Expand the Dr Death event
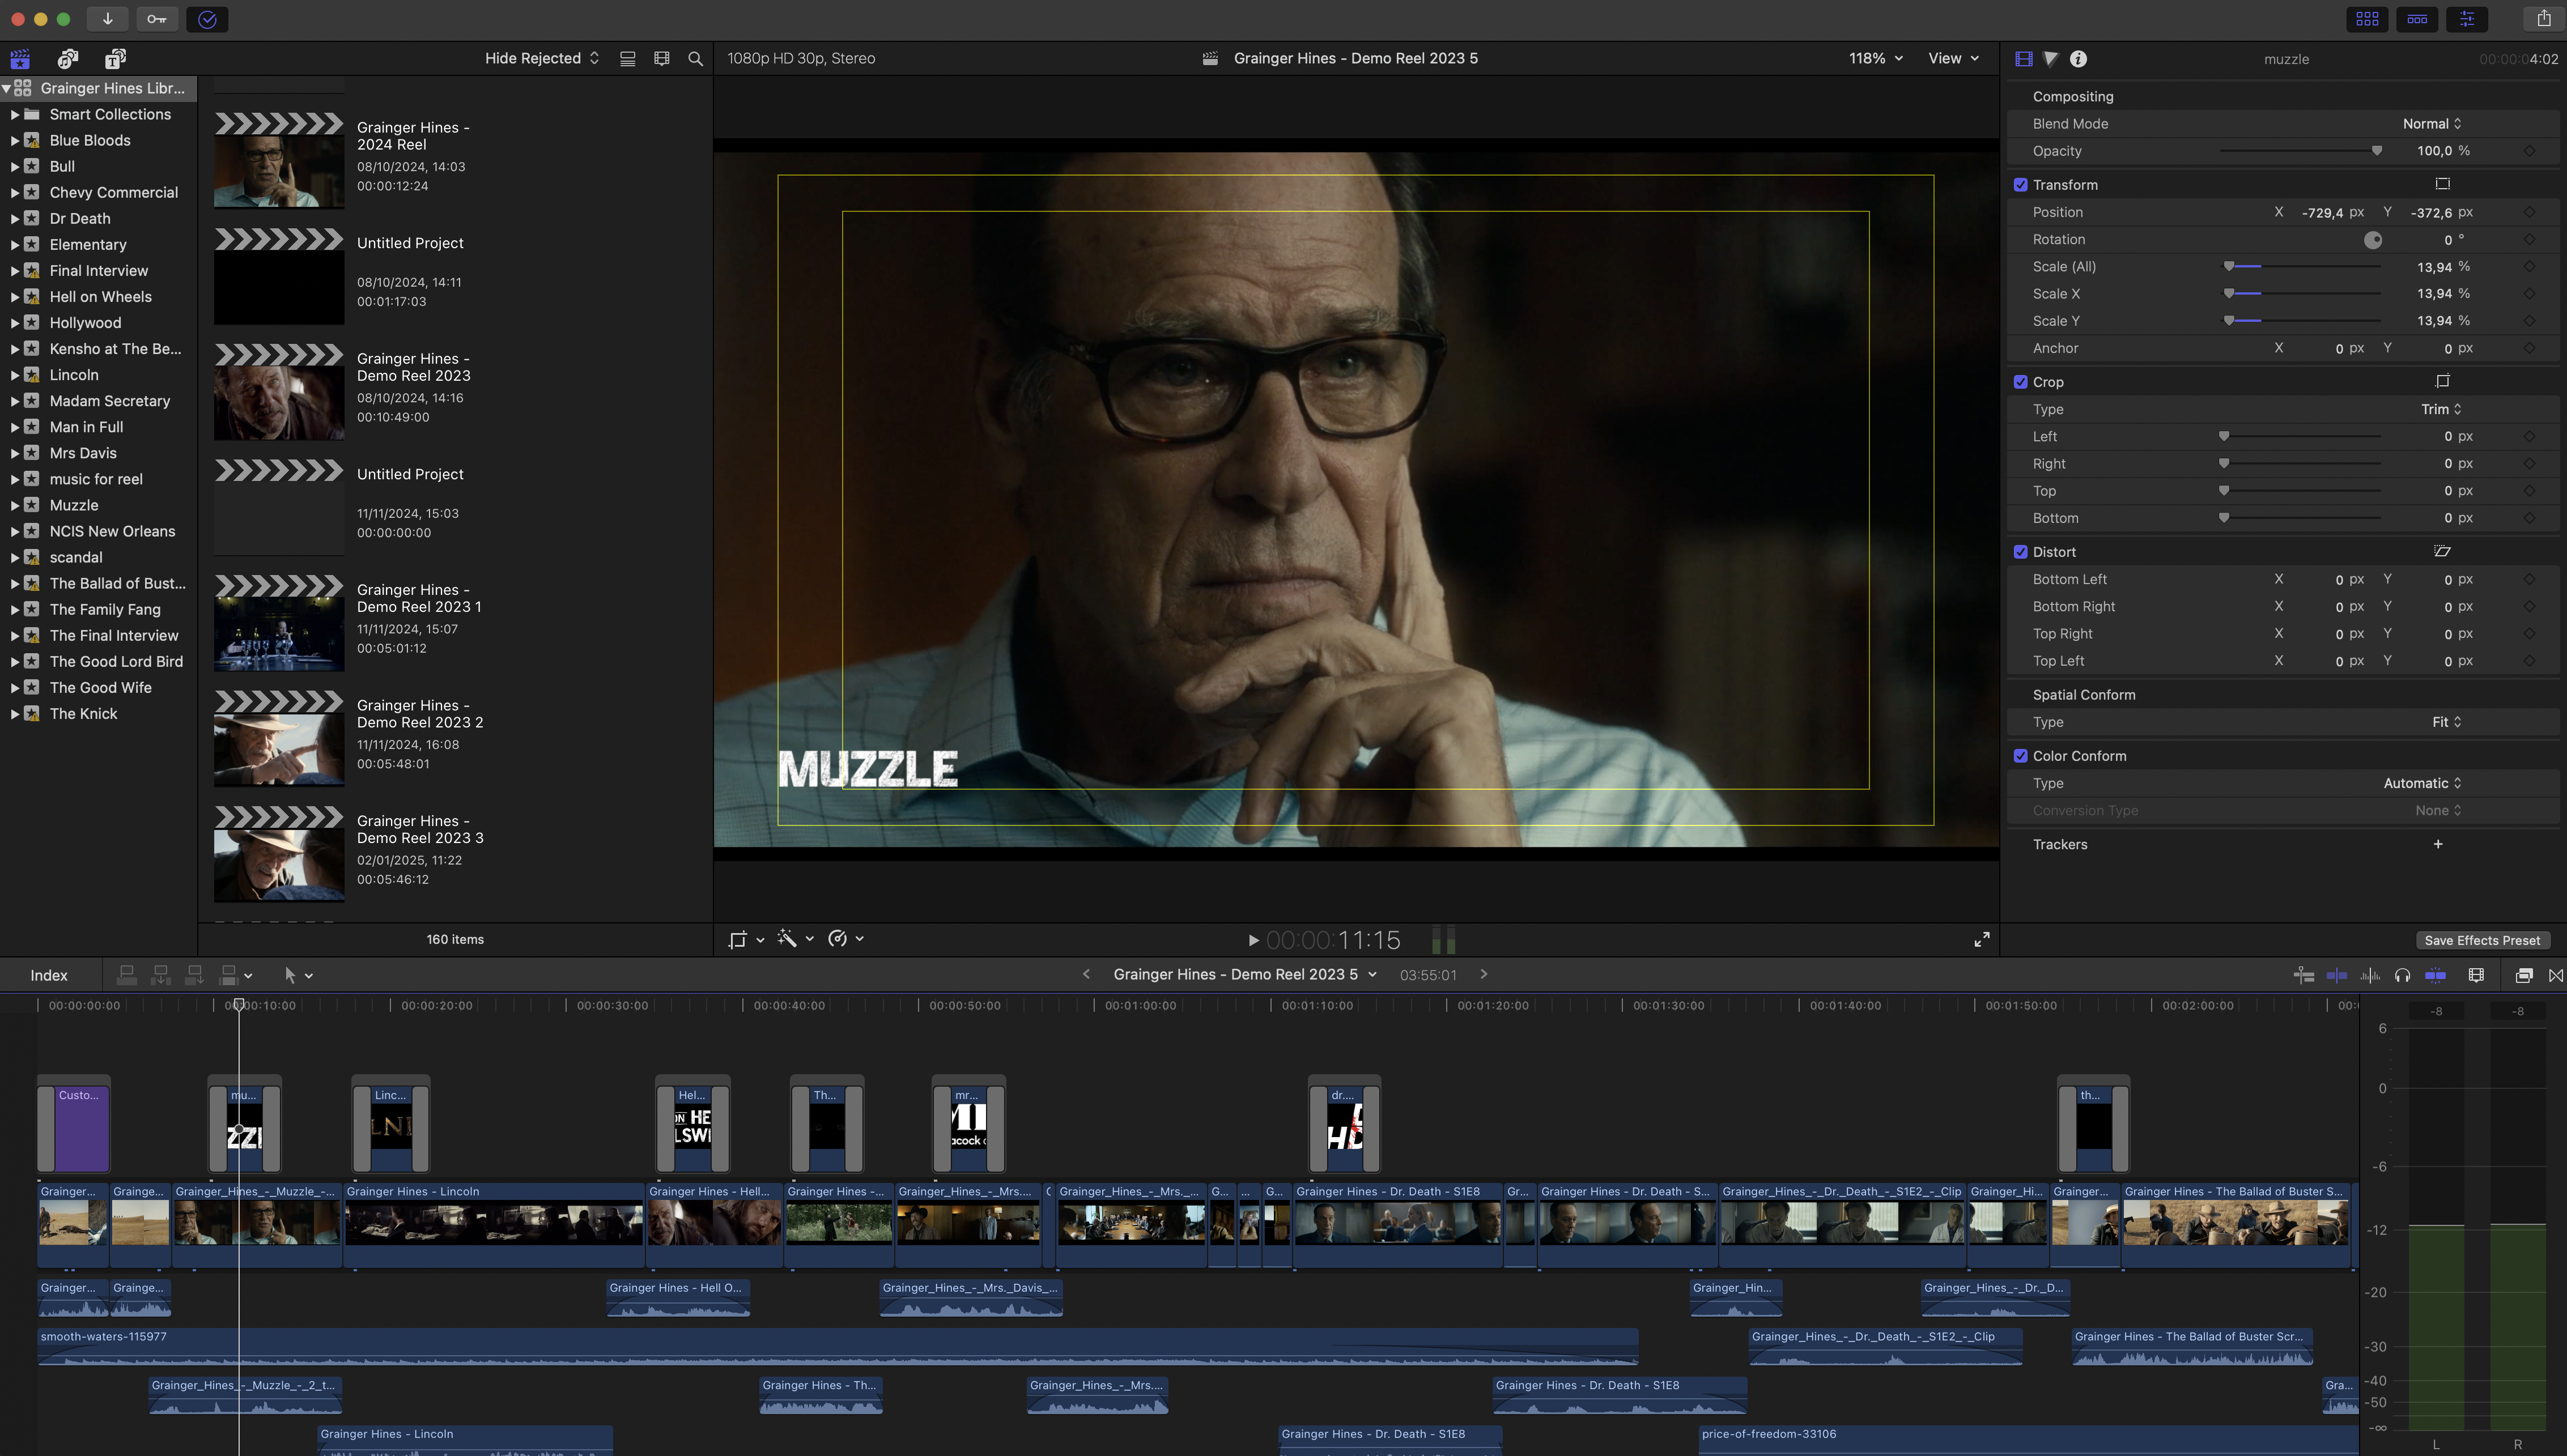The image size is (2567, 1456). (14, 219)
